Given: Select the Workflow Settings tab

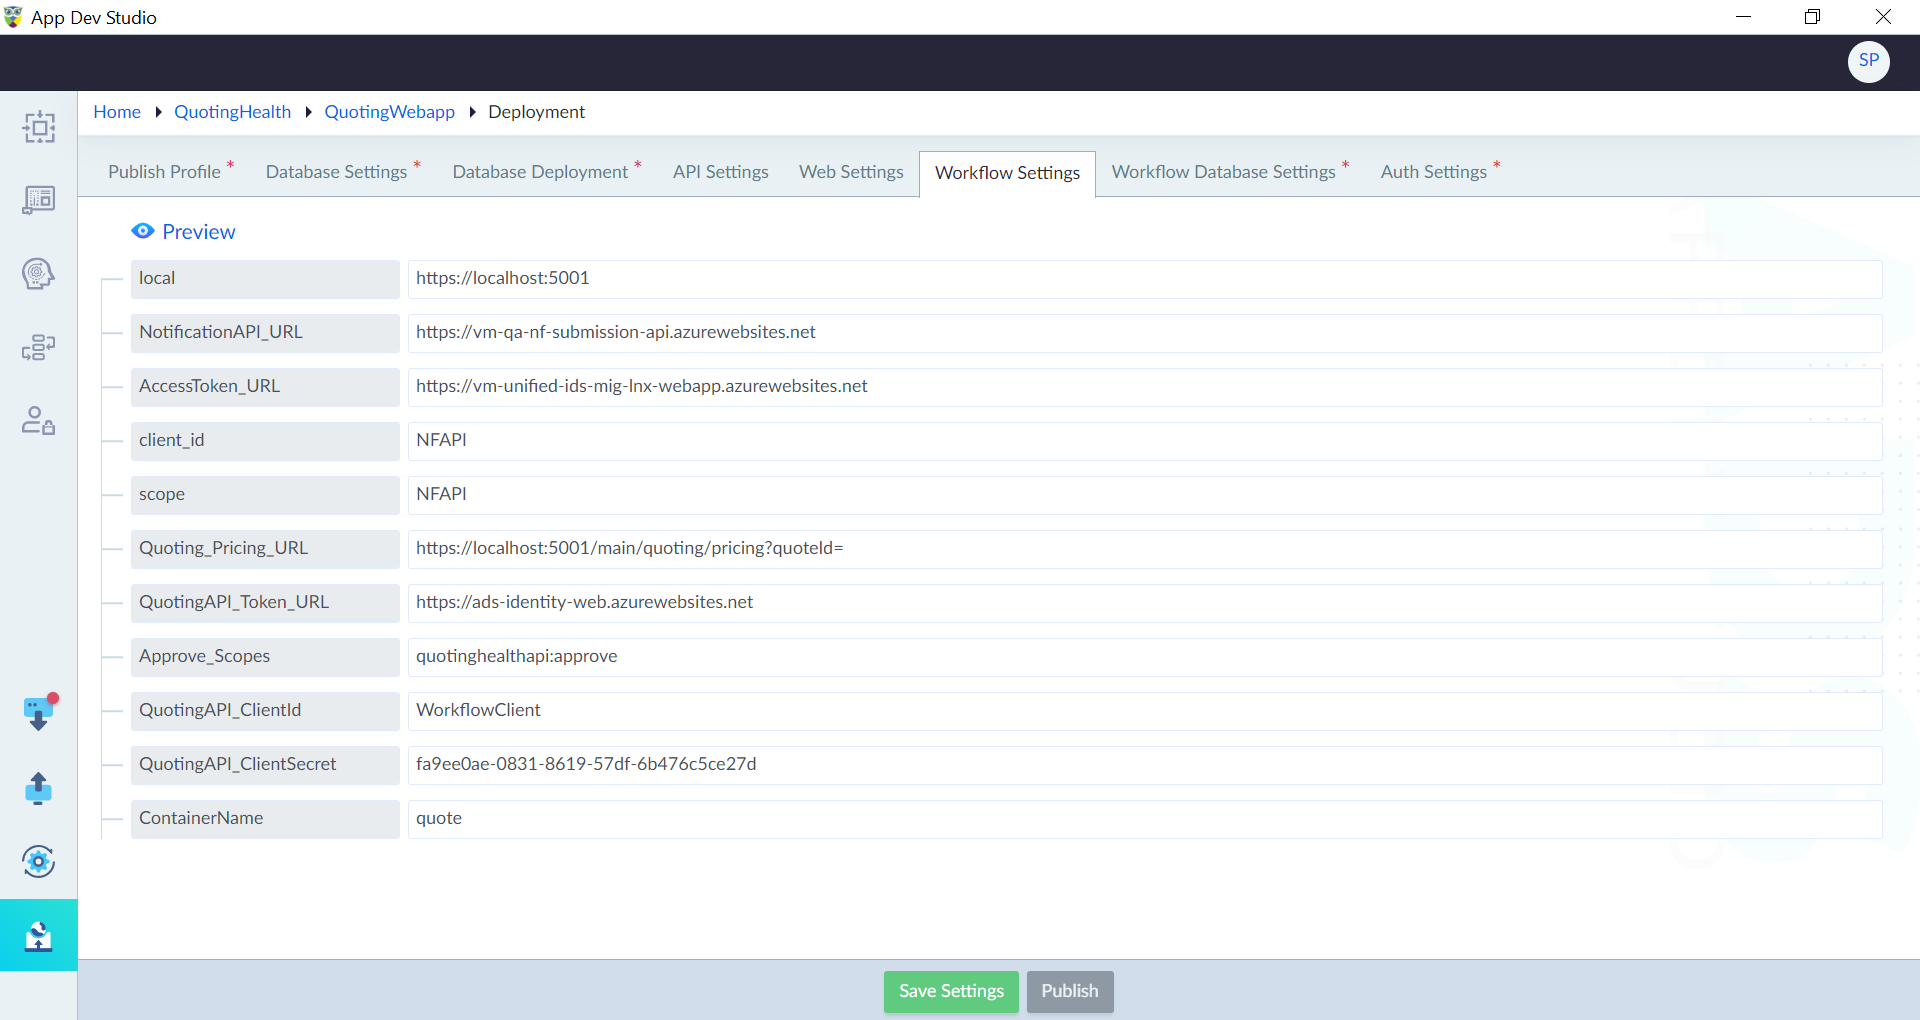Looking at the screenshot, I should [x=1007, y=173].
